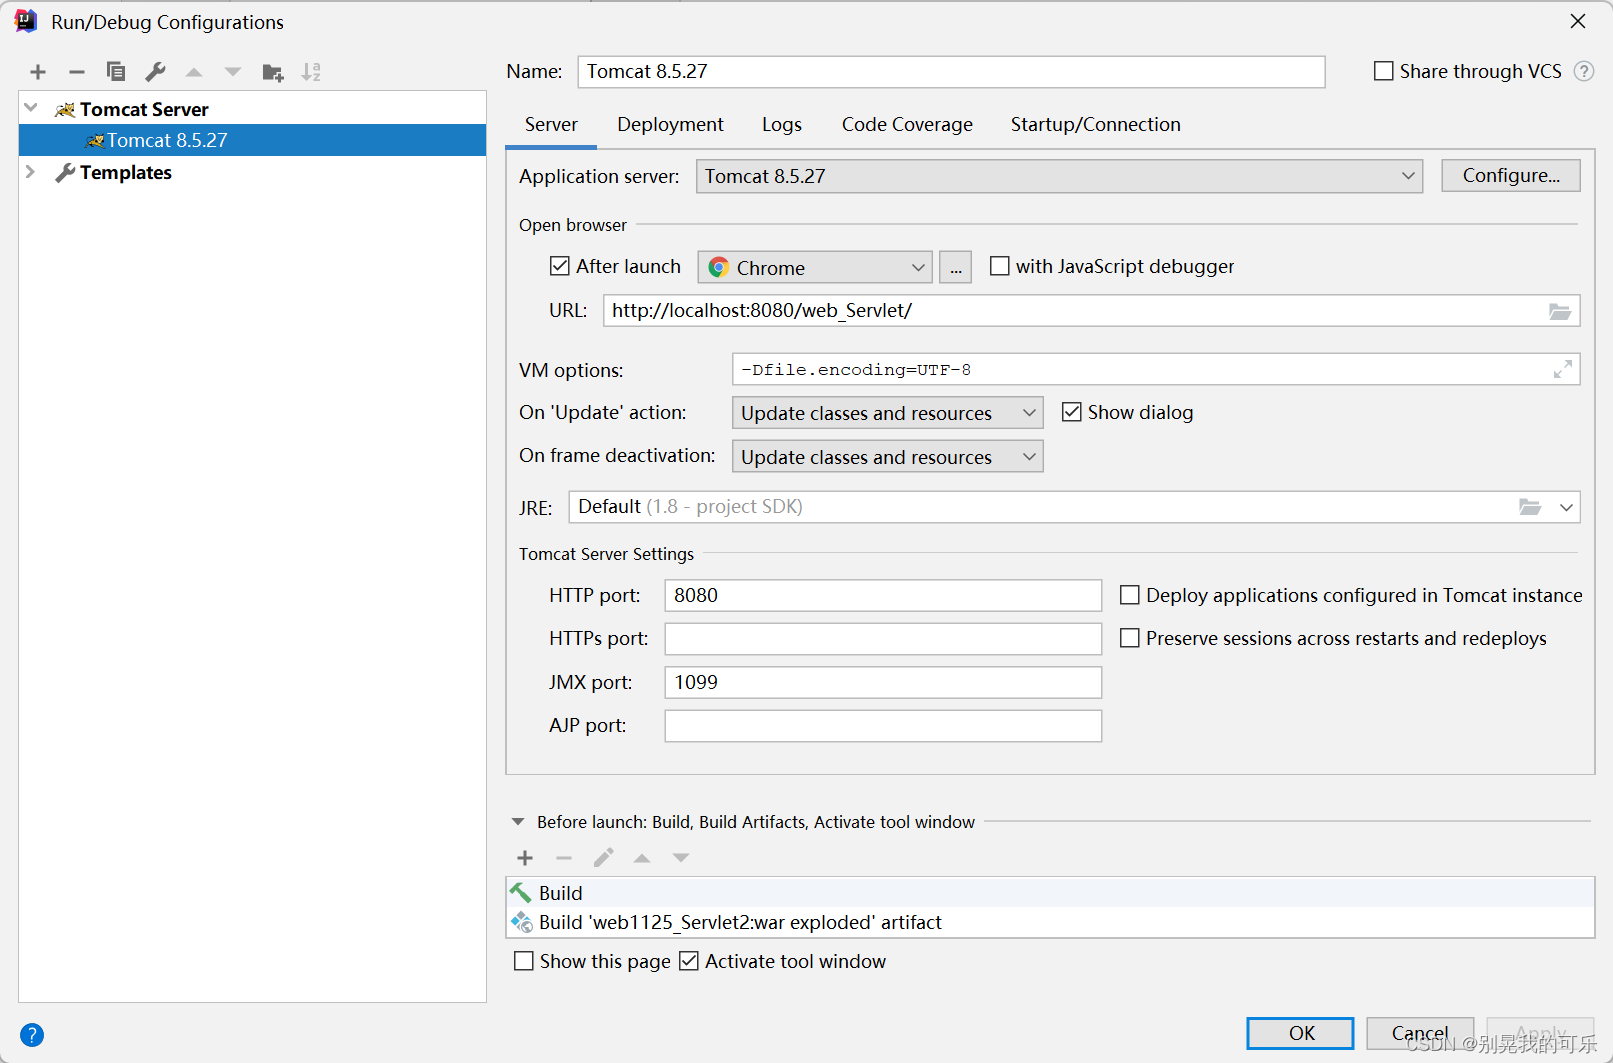Image resolution: width=1613 pixels, height=1063 pixels.
Task: Close the Run/Debug Configurations dialog
Action: [1578, 21]
